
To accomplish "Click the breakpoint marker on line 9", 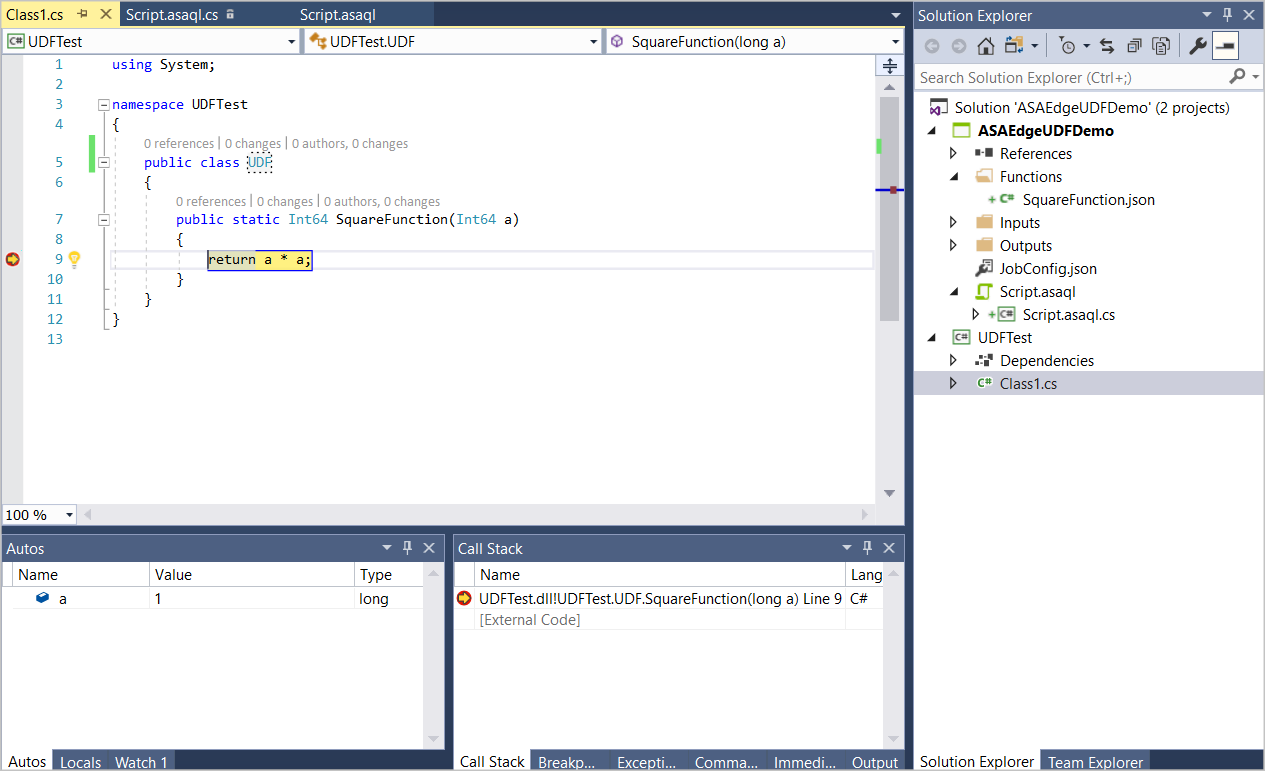I will point(13,258).
